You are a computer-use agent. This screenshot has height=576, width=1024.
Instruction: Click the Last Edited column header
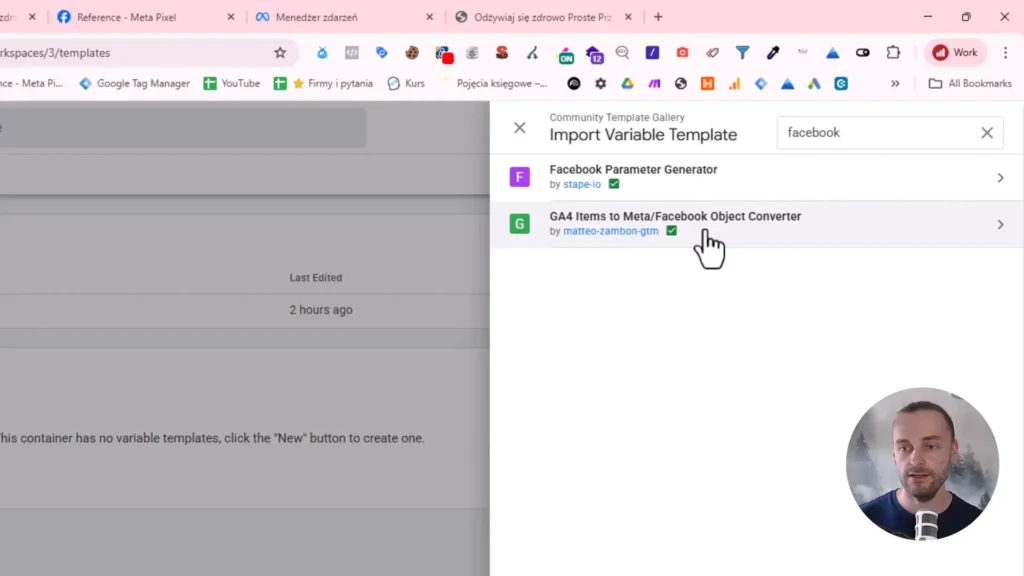point(315,278)
